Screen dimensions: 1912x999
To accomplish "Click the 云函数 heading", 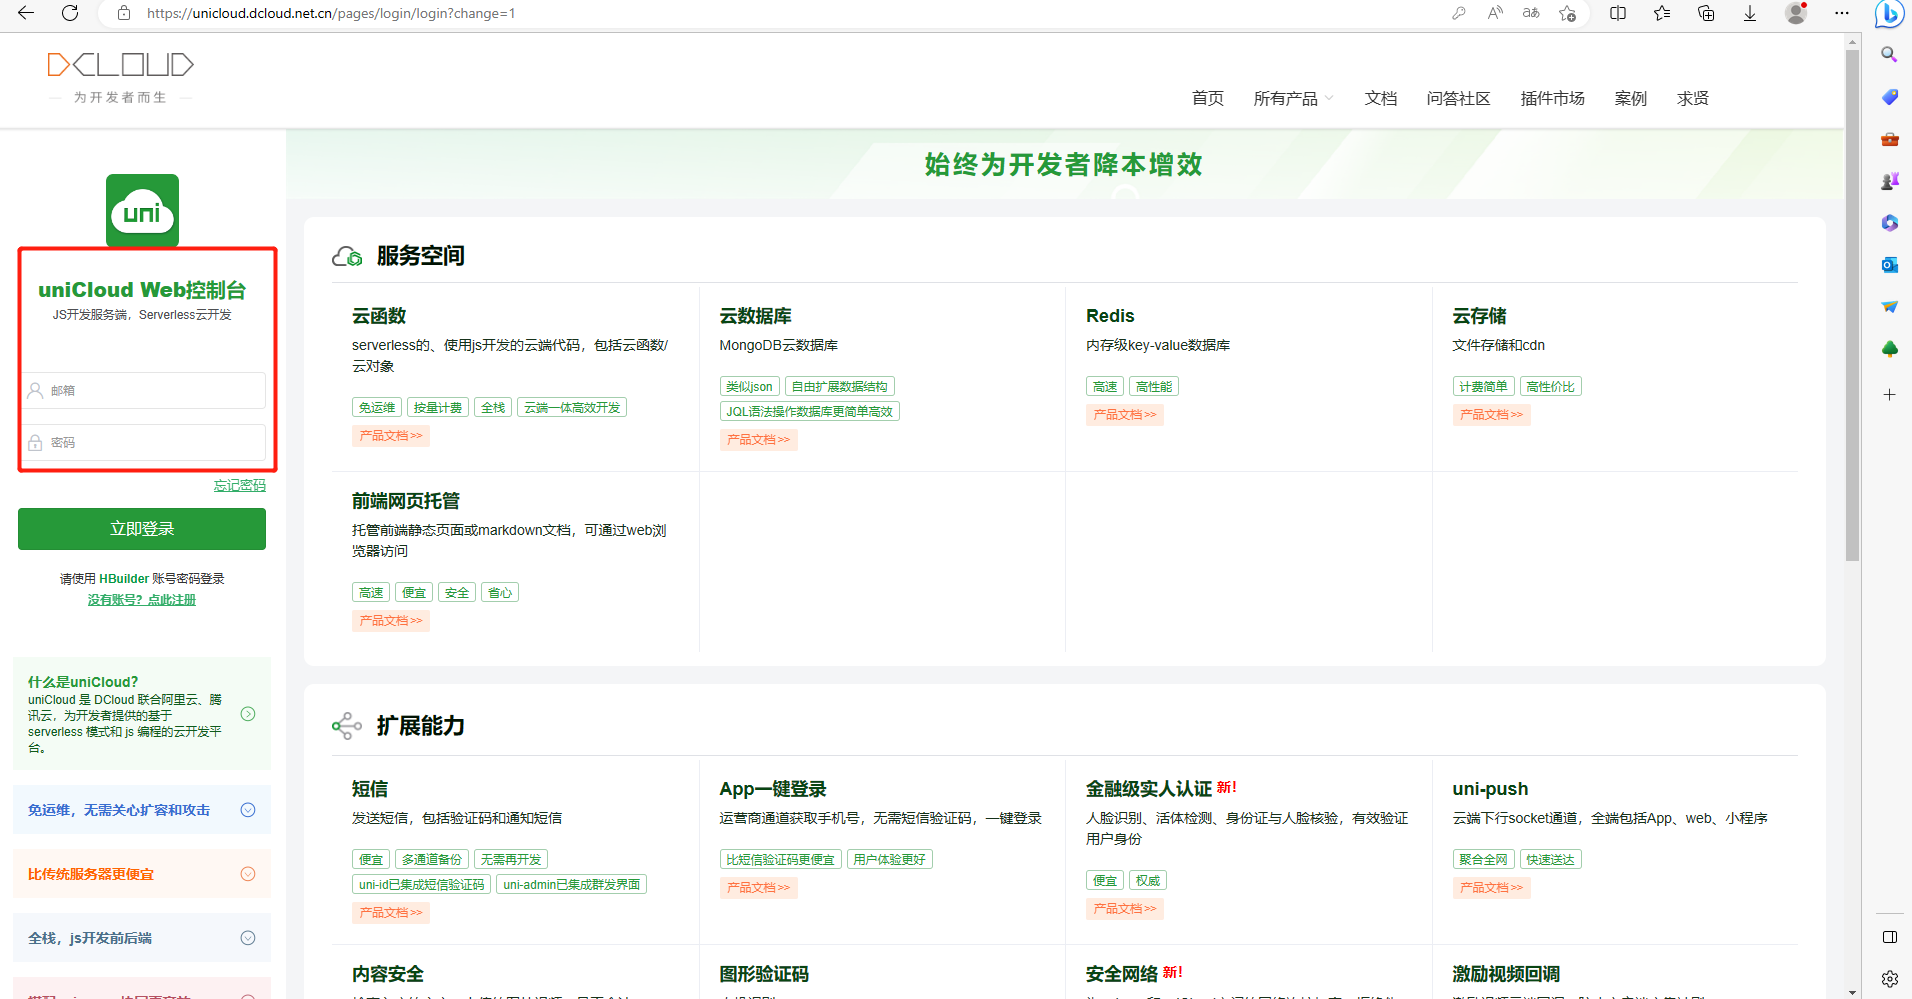I will pos(379,316).
